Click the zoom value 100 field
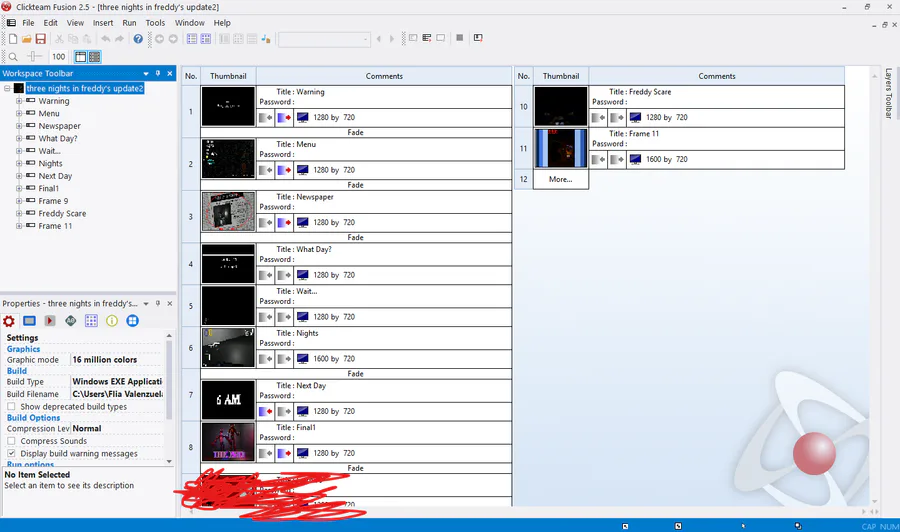 pyautogui.click(x=59, y=57)
